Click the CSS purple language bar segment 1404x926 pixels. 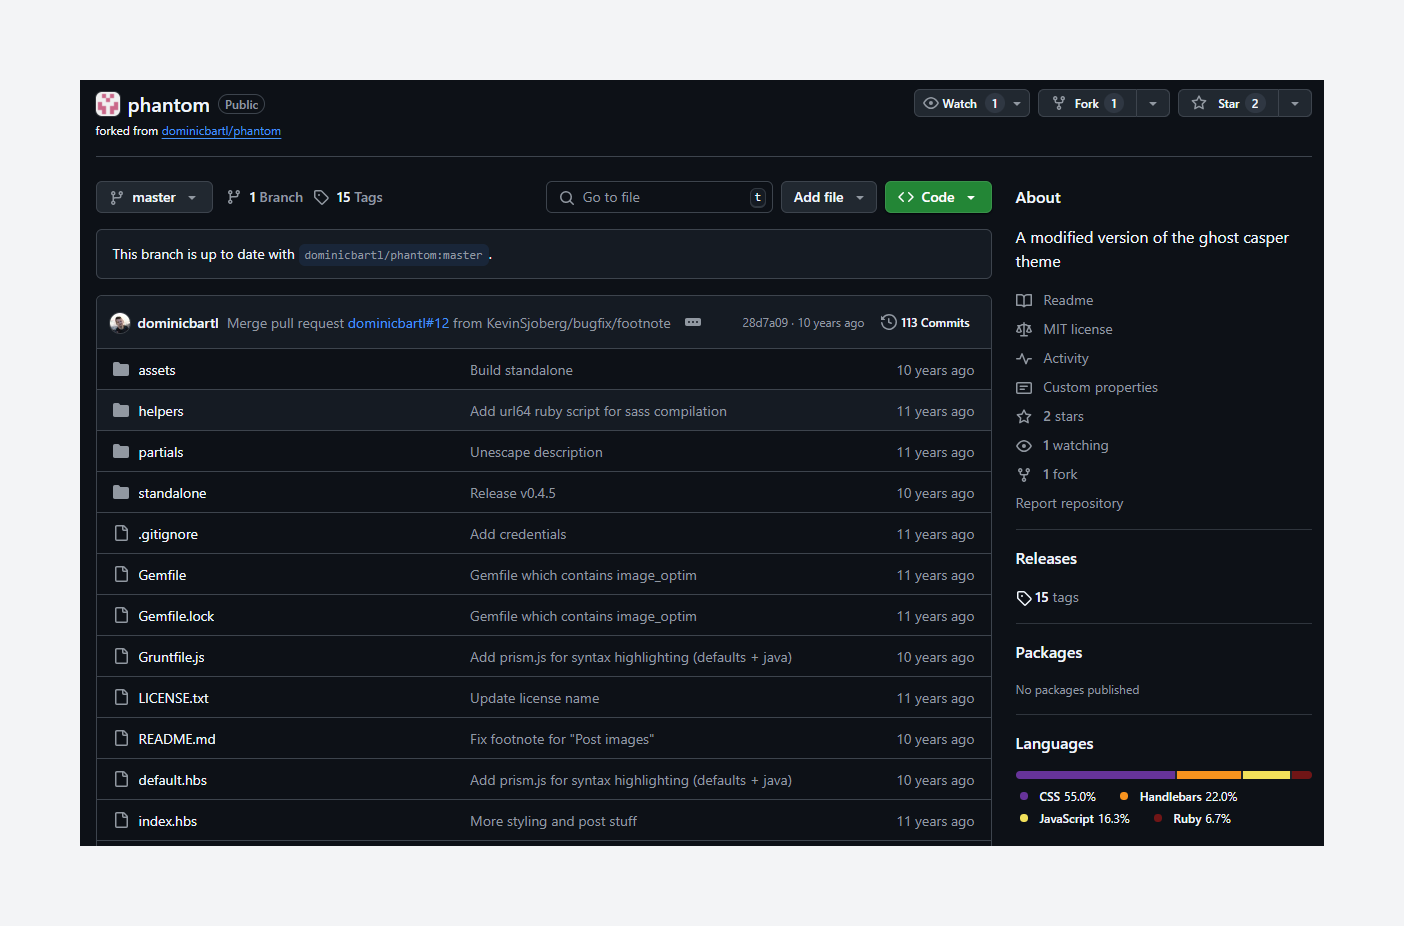click(1095, 775)
